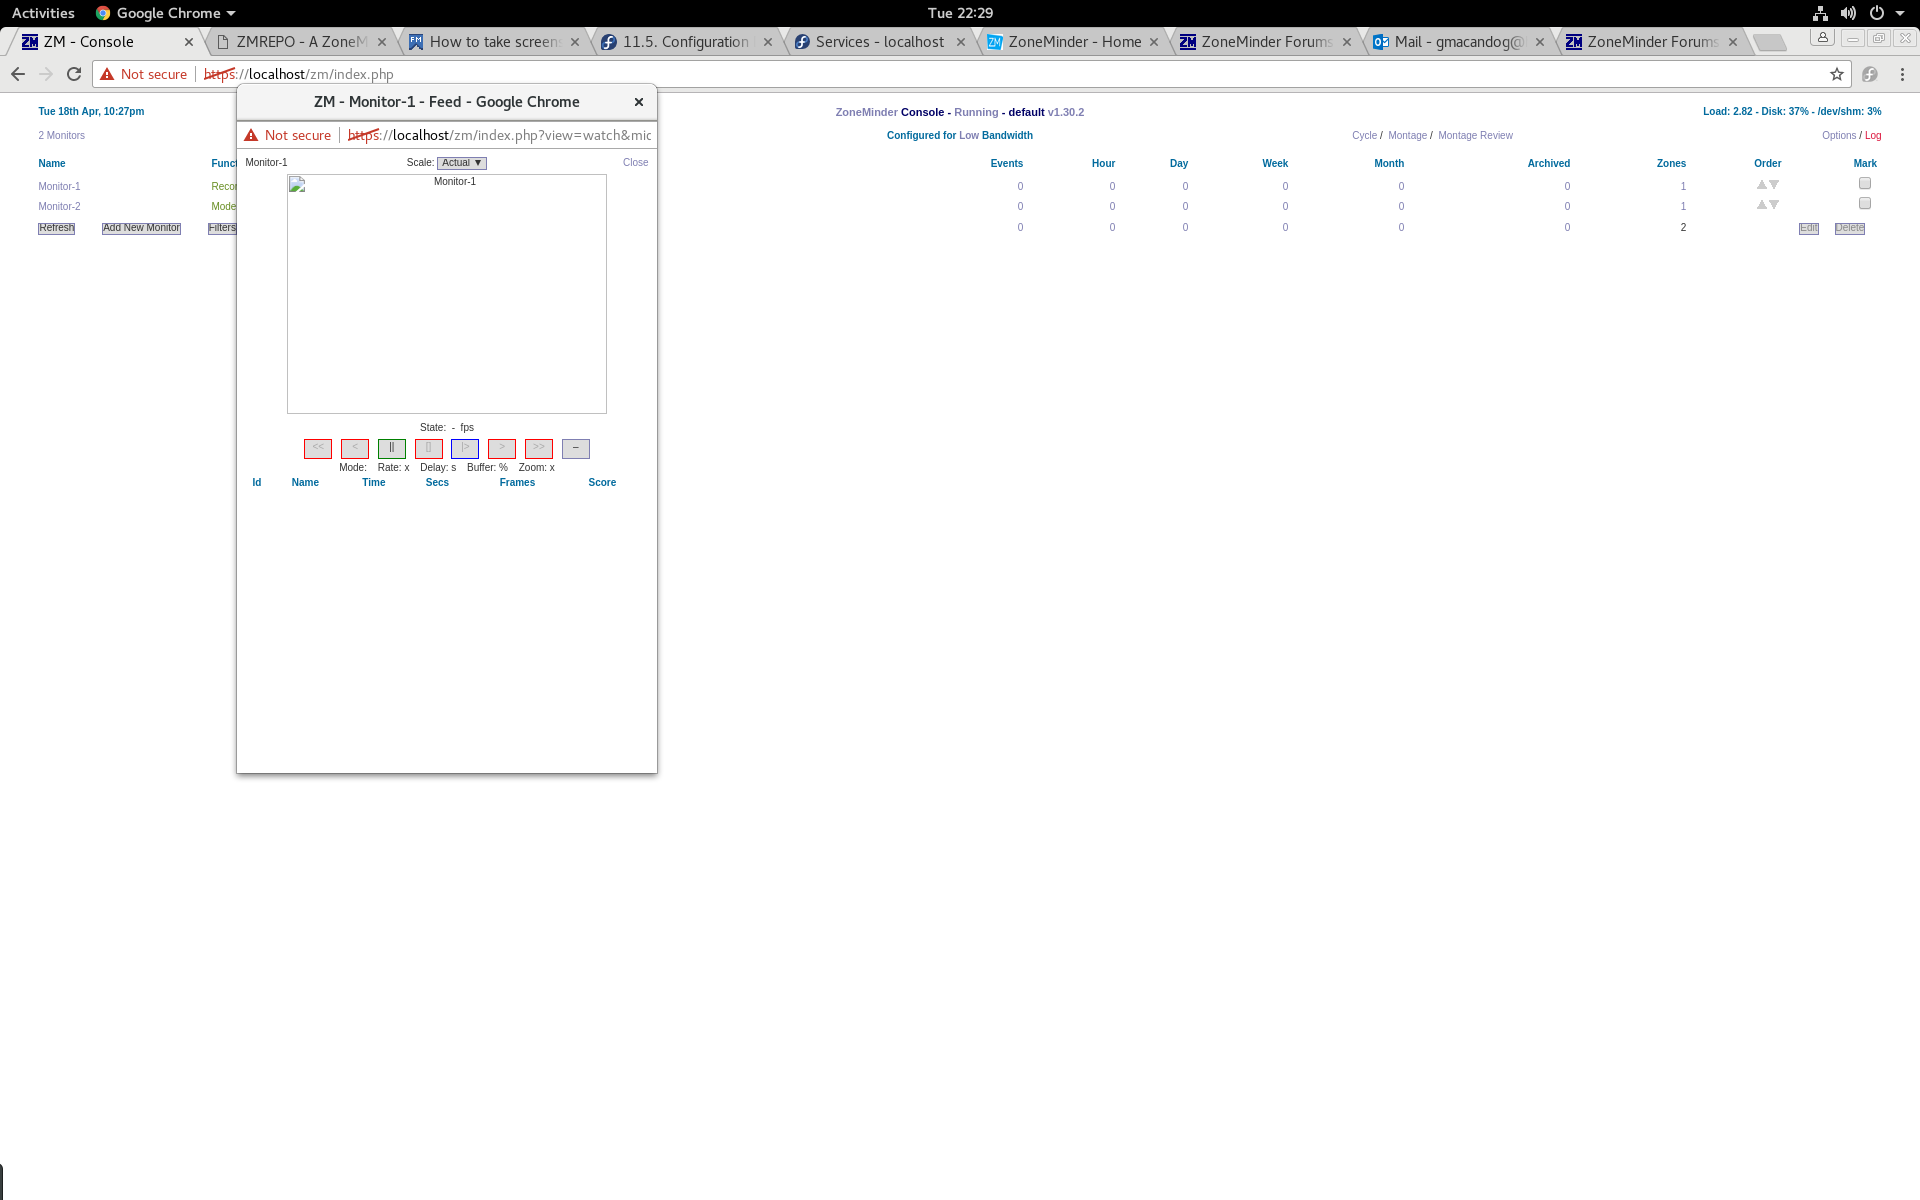Click the fast rewind << playback button
Viewport: 1920px width, 1200px height.
318,449
